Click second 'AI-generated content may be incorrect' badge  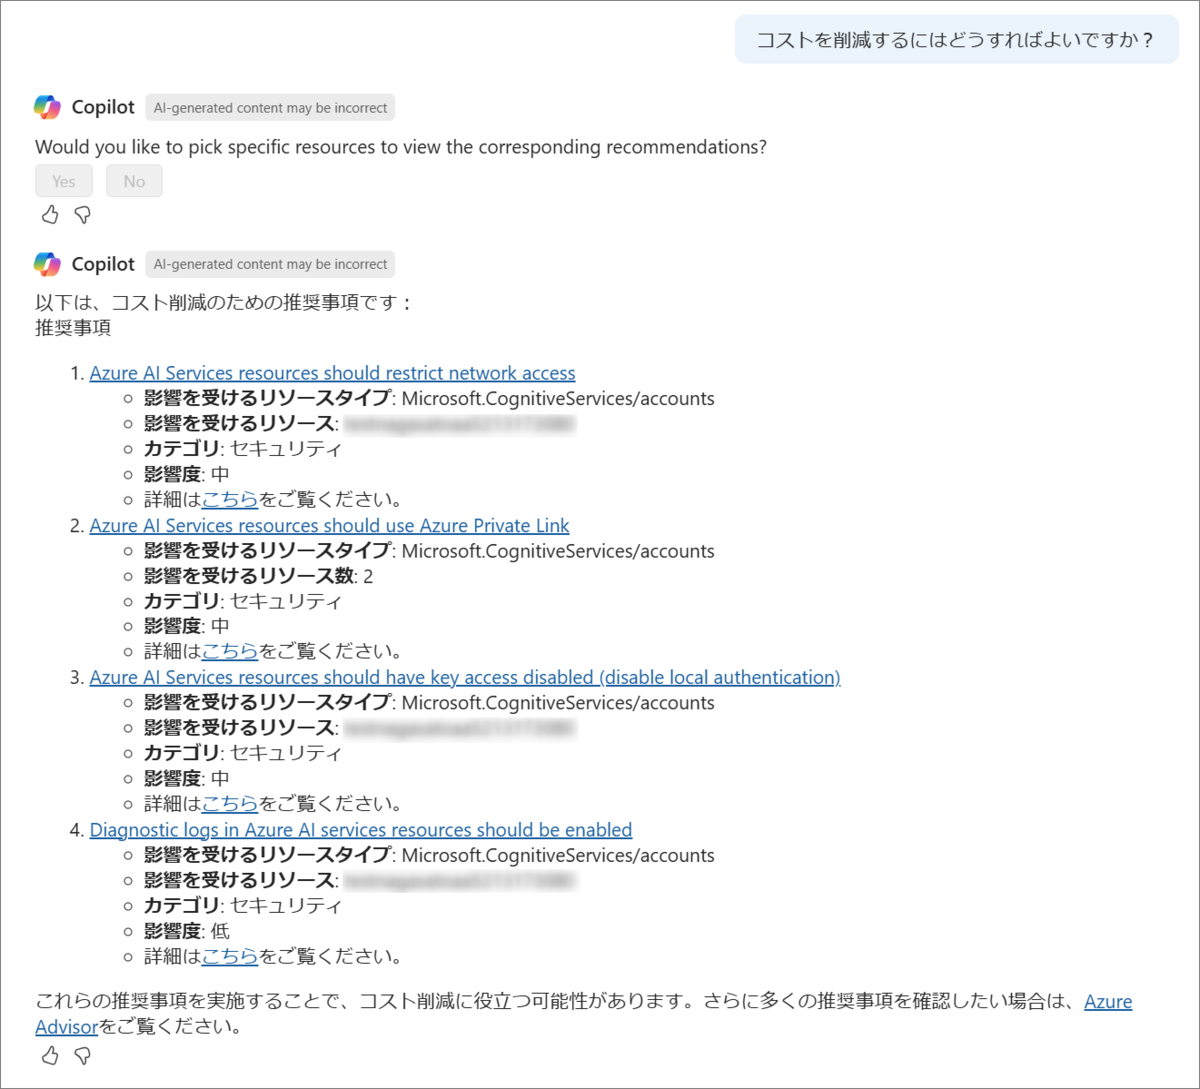coord(270,264)
